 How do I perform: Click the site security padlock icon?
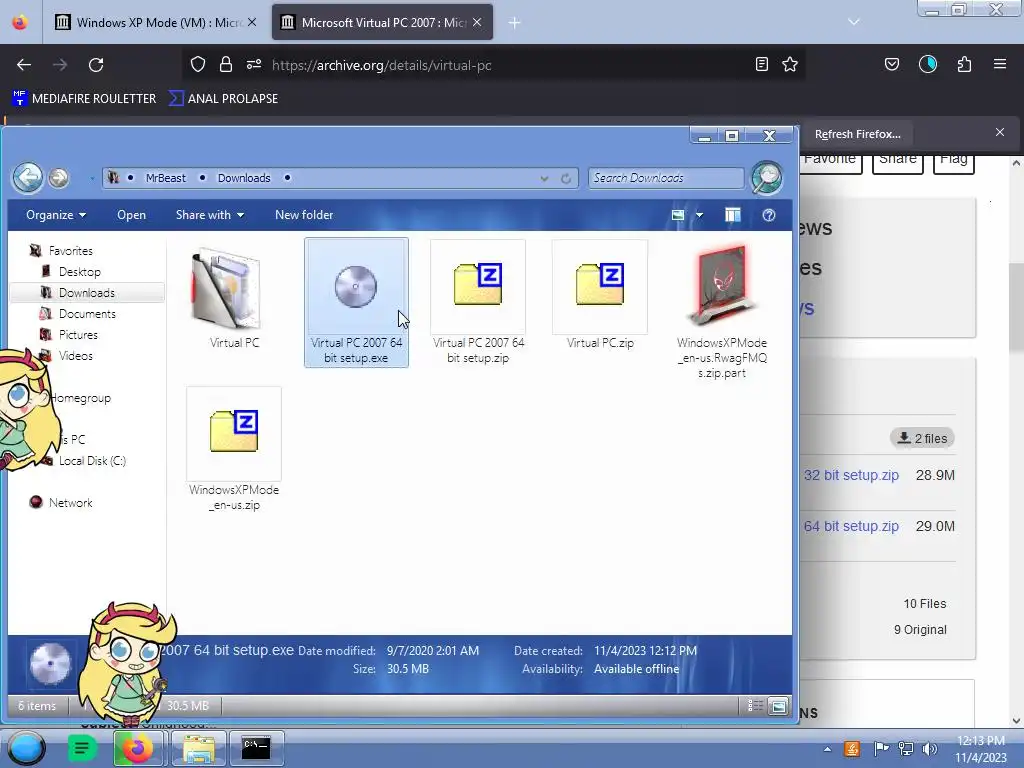[x=226, y=64]
